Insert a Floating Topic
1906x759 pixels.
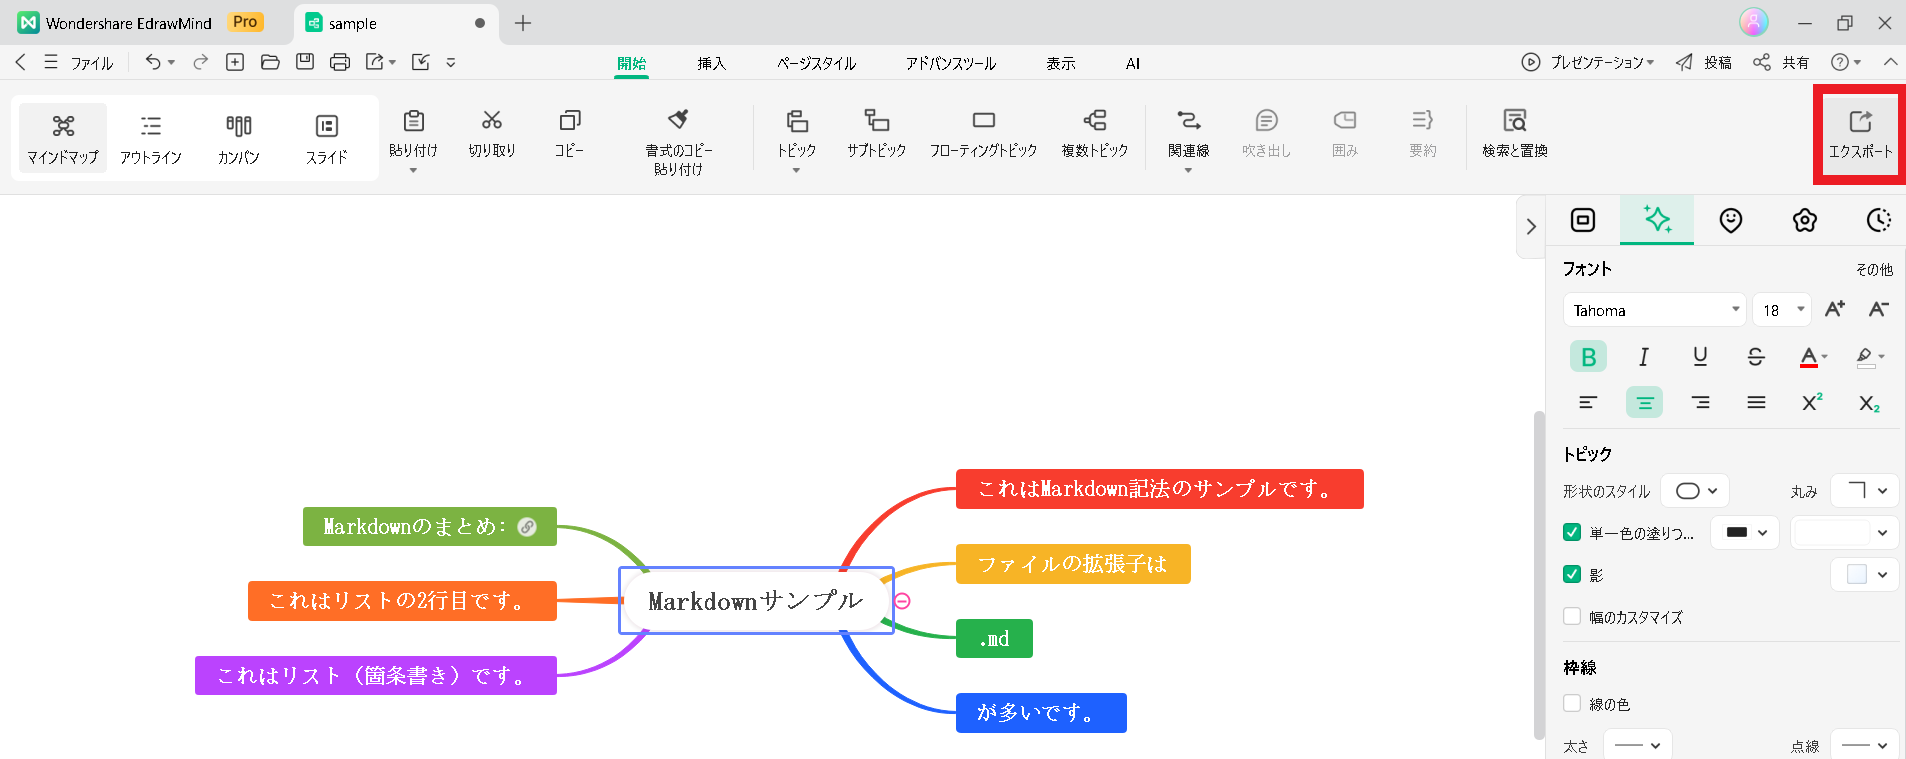983,133
